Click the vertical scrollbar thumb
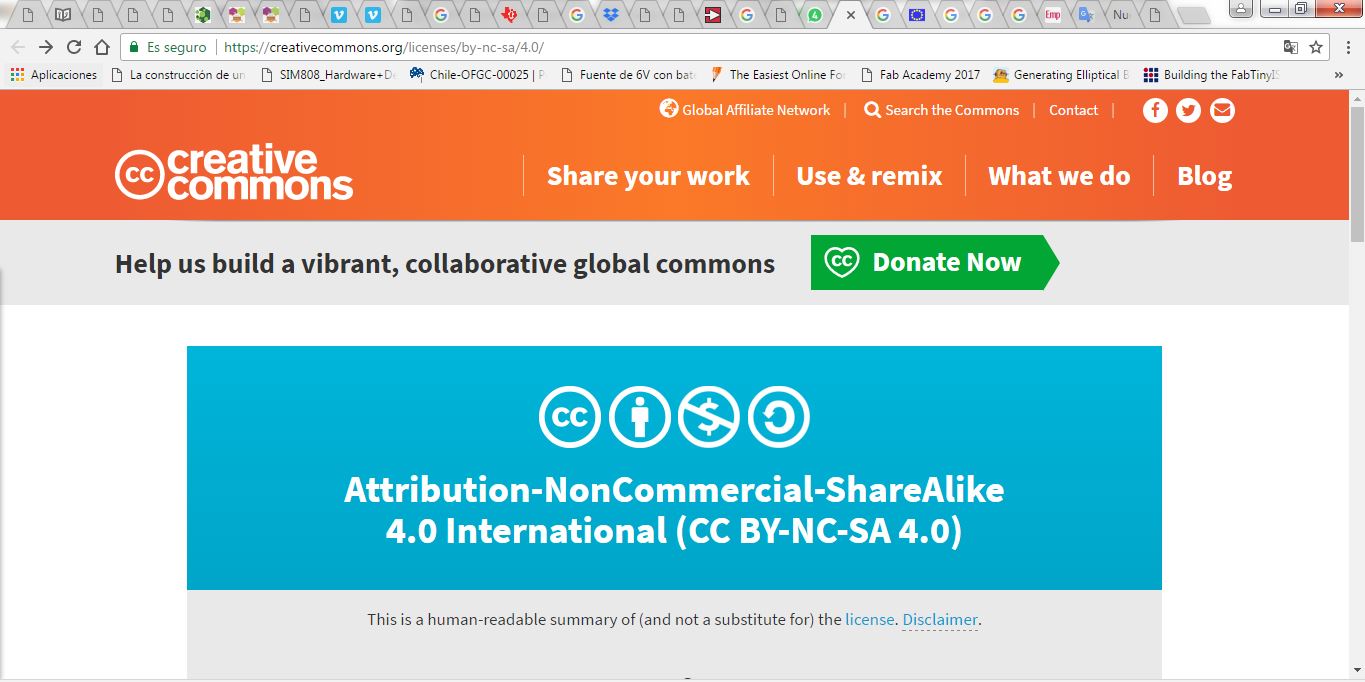The width and height of the screenshot is (1365, 682). pyautogui.click(x=1357, y=172)
